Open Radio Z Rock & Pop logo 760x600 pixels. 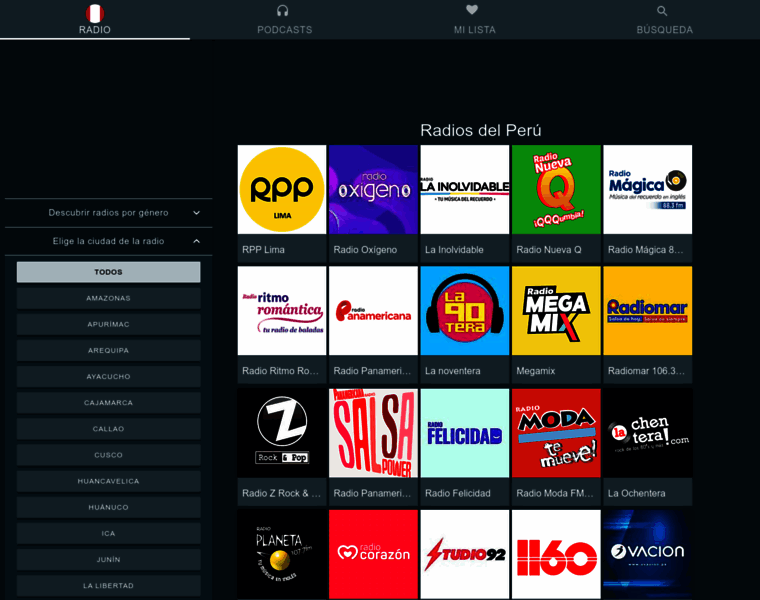[x=282, y=433]
